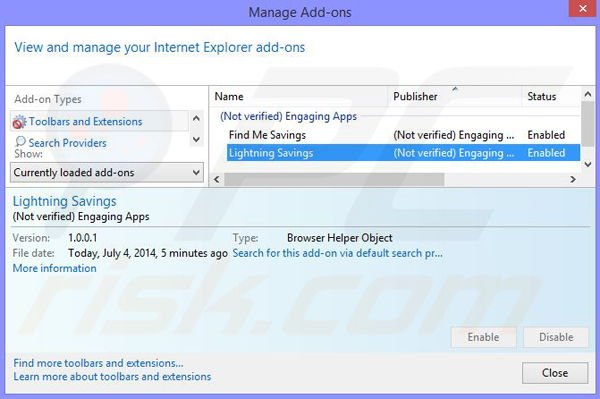Image resolution: width=600 pixels, height=399 pixels.
Task: Click the Enable button
Action: coord(483,337)
